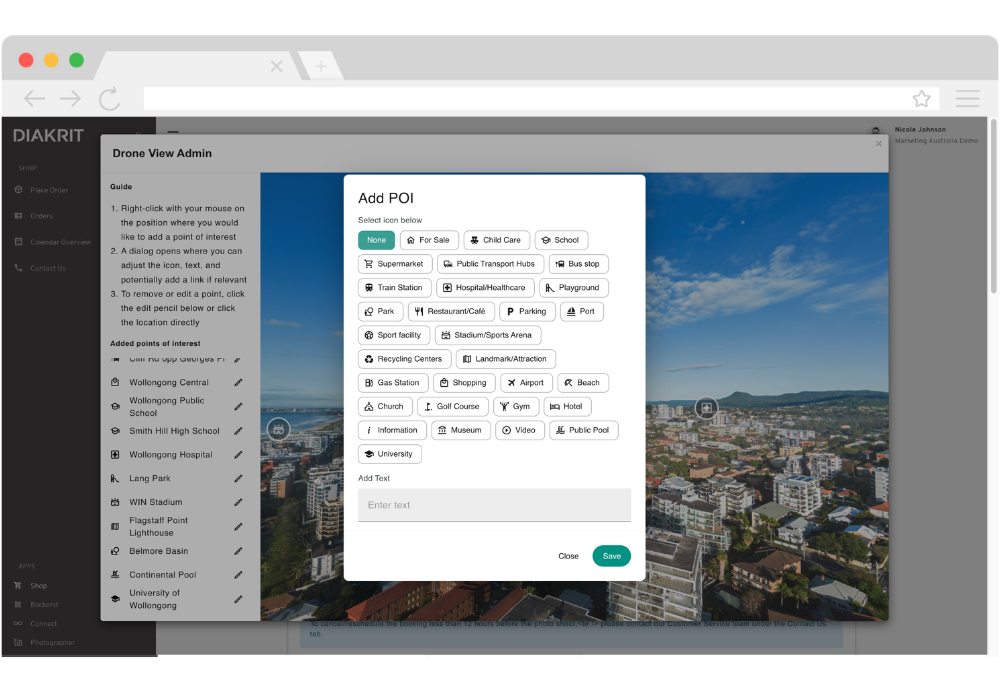This screenshot has width=1000, height=700.
Task: Click the browser back arrow
Action: (x=34, y=98)
